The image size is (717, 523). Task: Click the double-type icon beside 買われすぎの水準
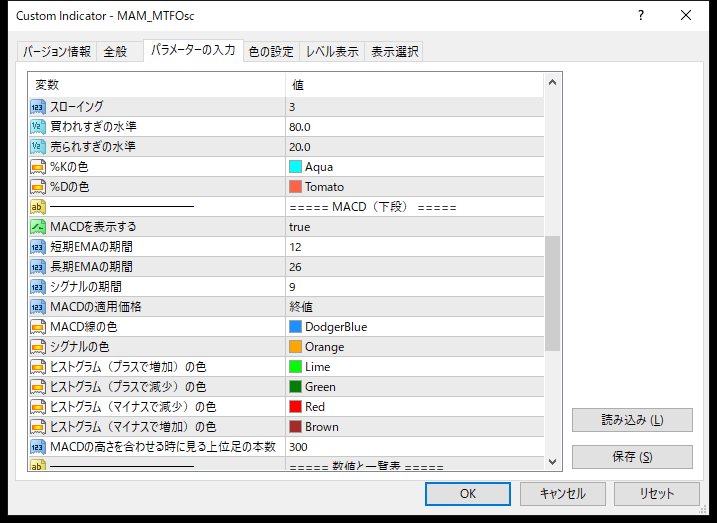38,127
